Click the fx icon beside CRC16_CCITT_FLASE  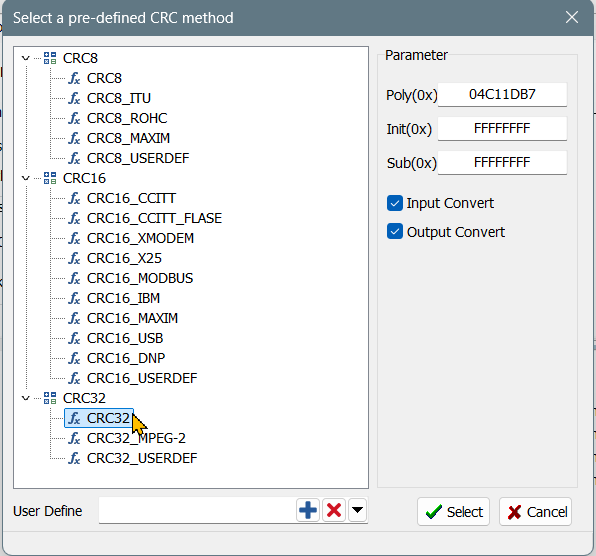[74, 218]
